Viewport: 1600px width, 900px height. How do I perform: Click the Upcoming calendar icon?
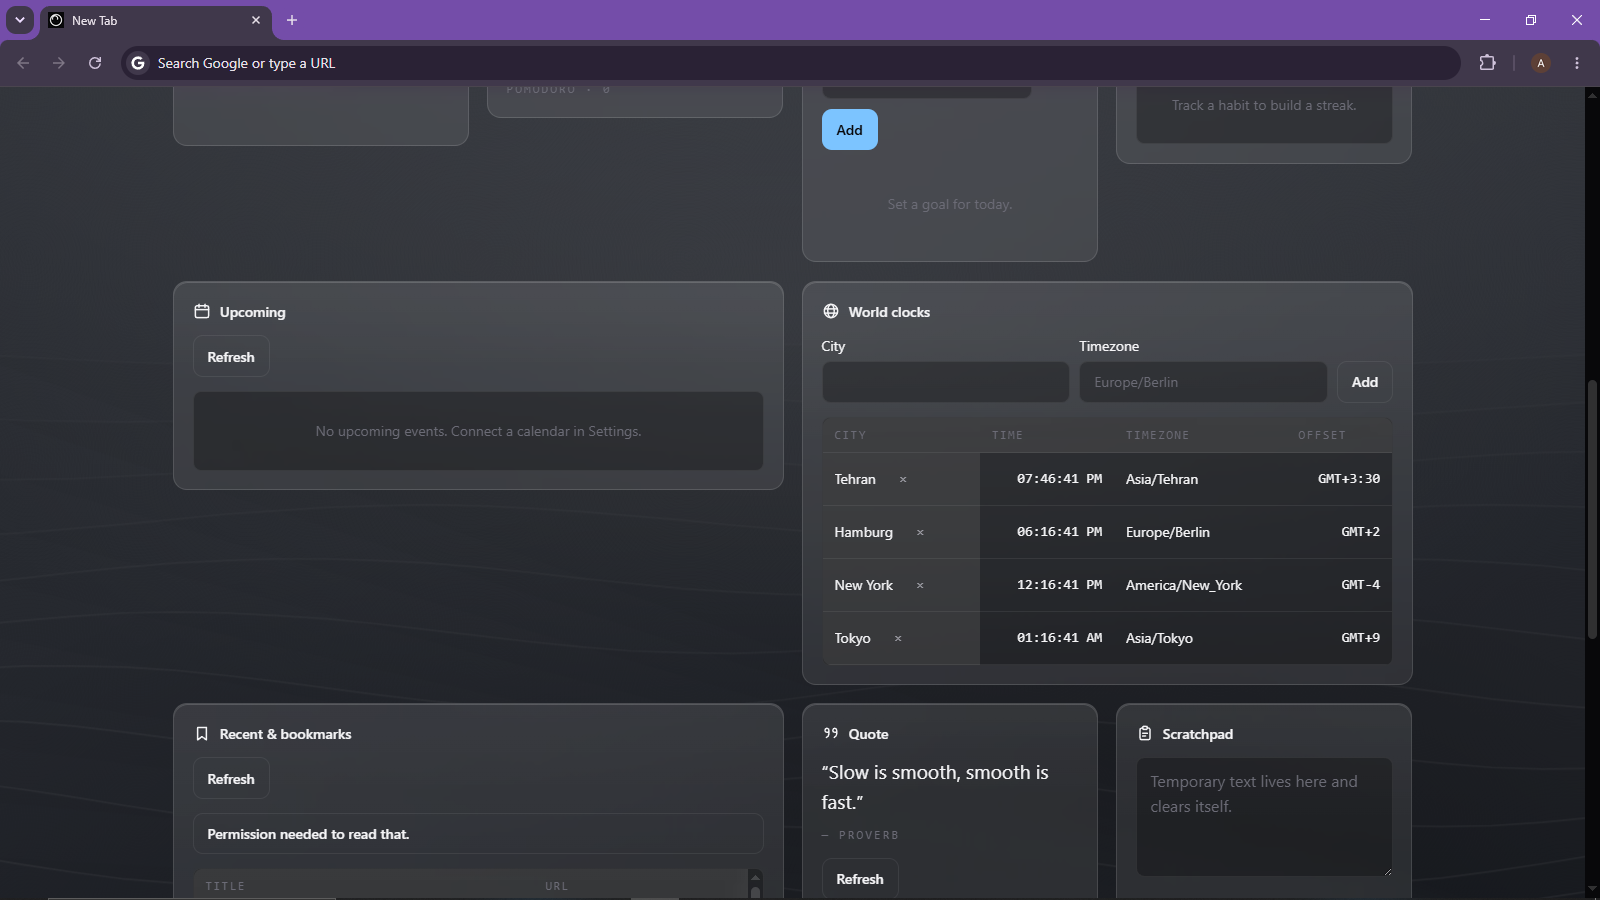[202, 312]
